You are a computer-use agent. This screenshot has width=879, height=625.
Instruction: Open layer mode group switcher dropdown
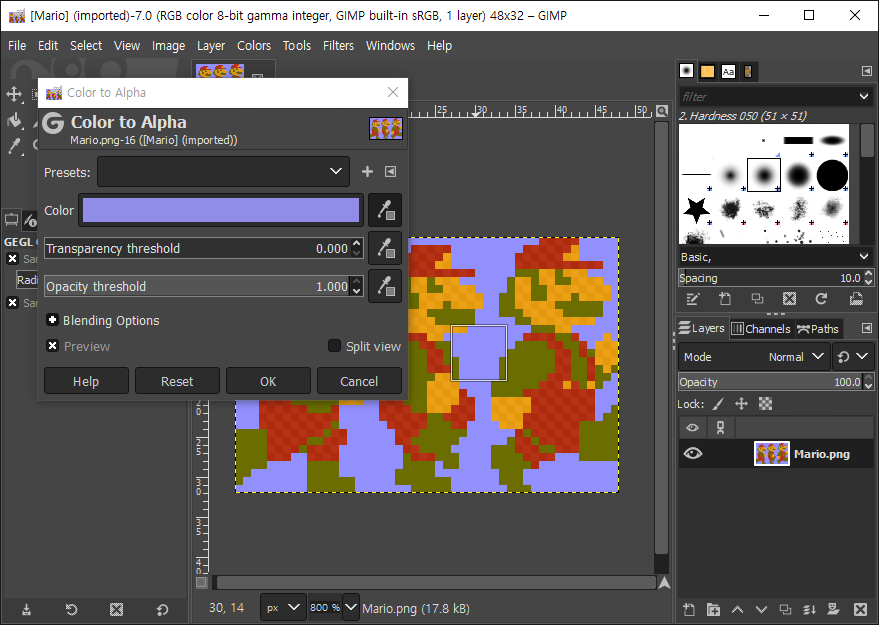(x=853, y=357)
